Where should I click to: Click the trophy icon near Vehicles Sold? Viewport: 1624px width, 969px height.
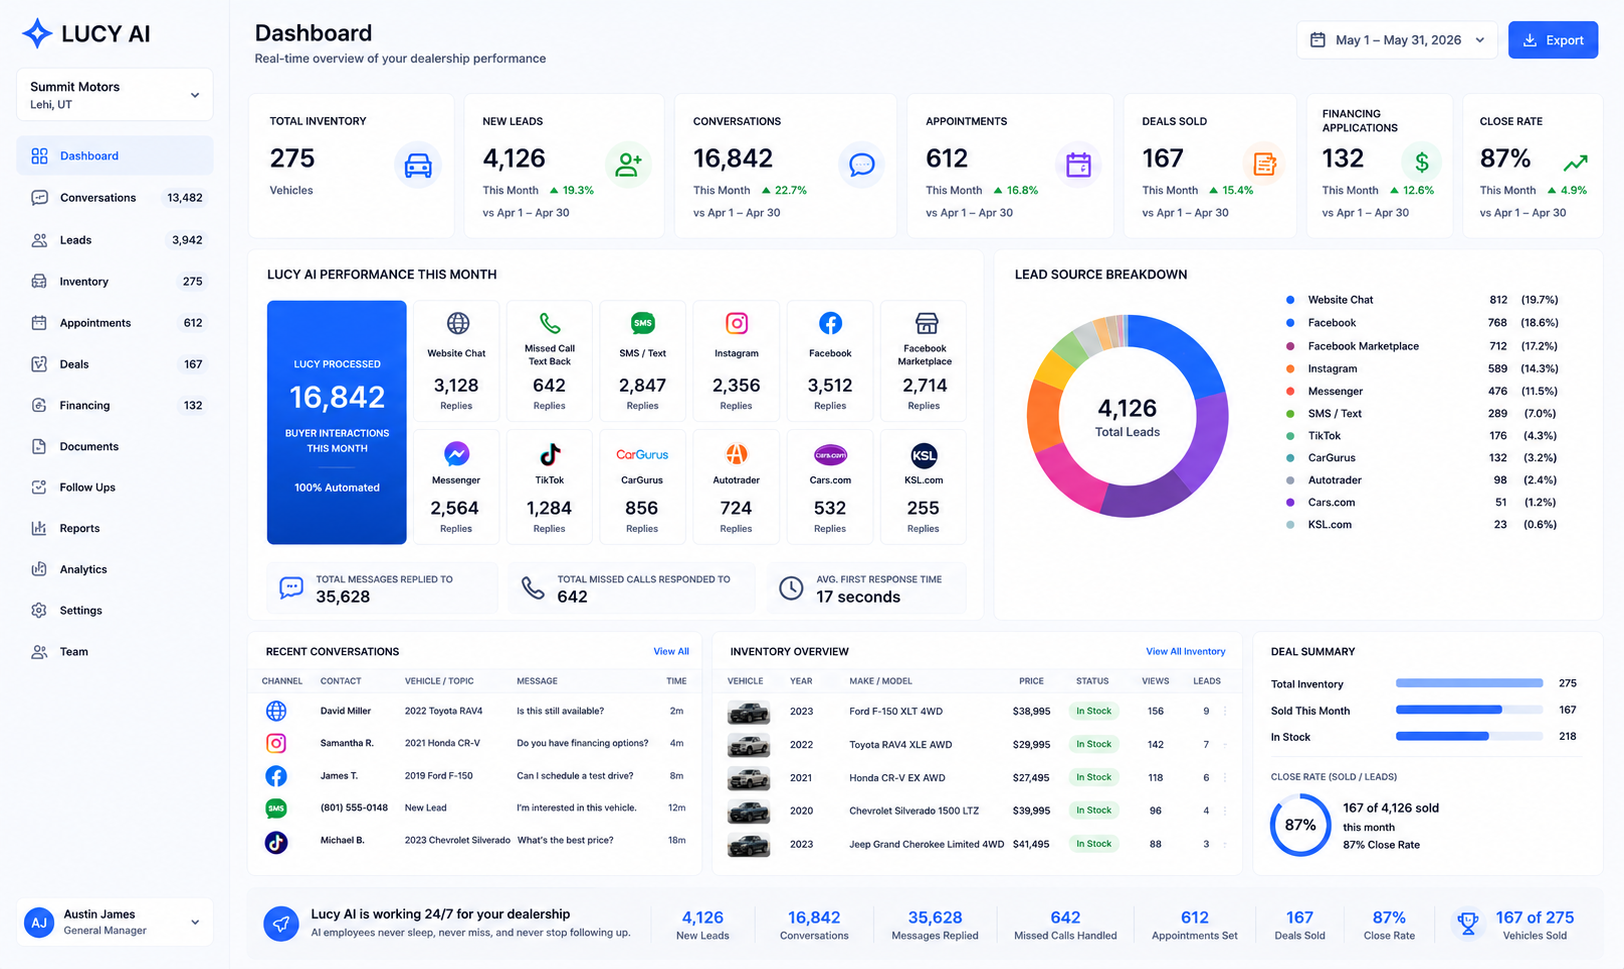click(1468, 923)
